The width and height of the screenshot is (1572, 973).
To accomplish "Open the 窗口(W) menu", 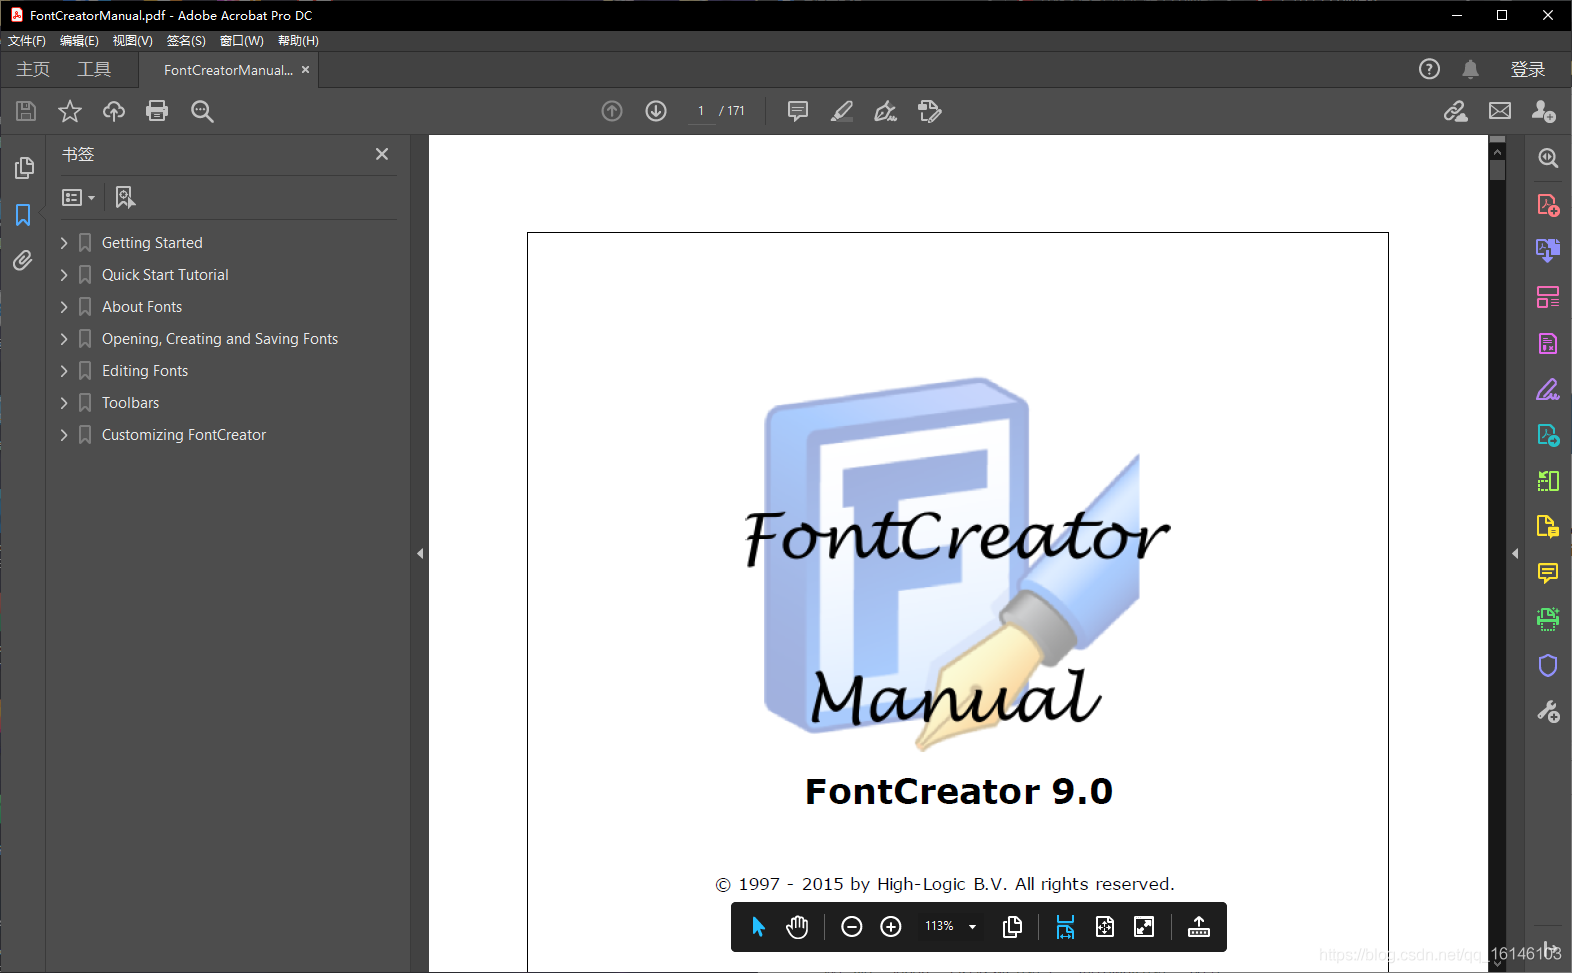I will [x=242, y=41].
